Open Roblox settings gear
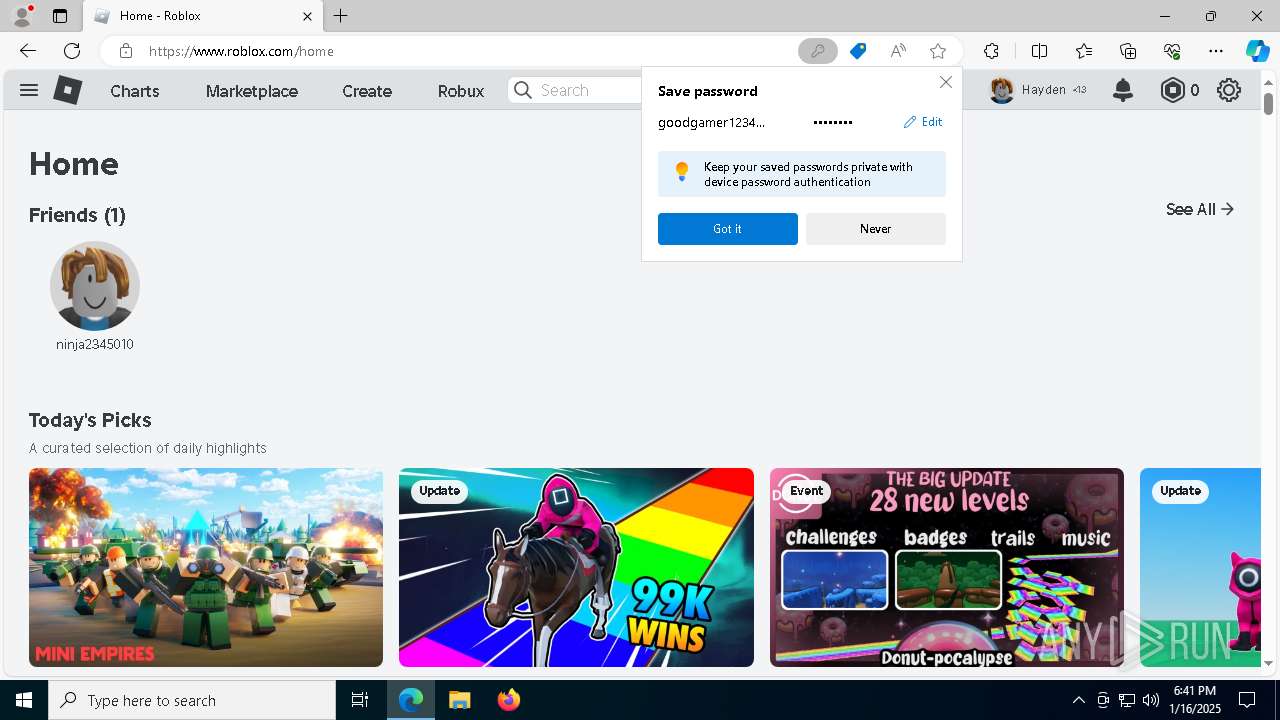This screenshot has width=1280, height=720. (1229, 90)
